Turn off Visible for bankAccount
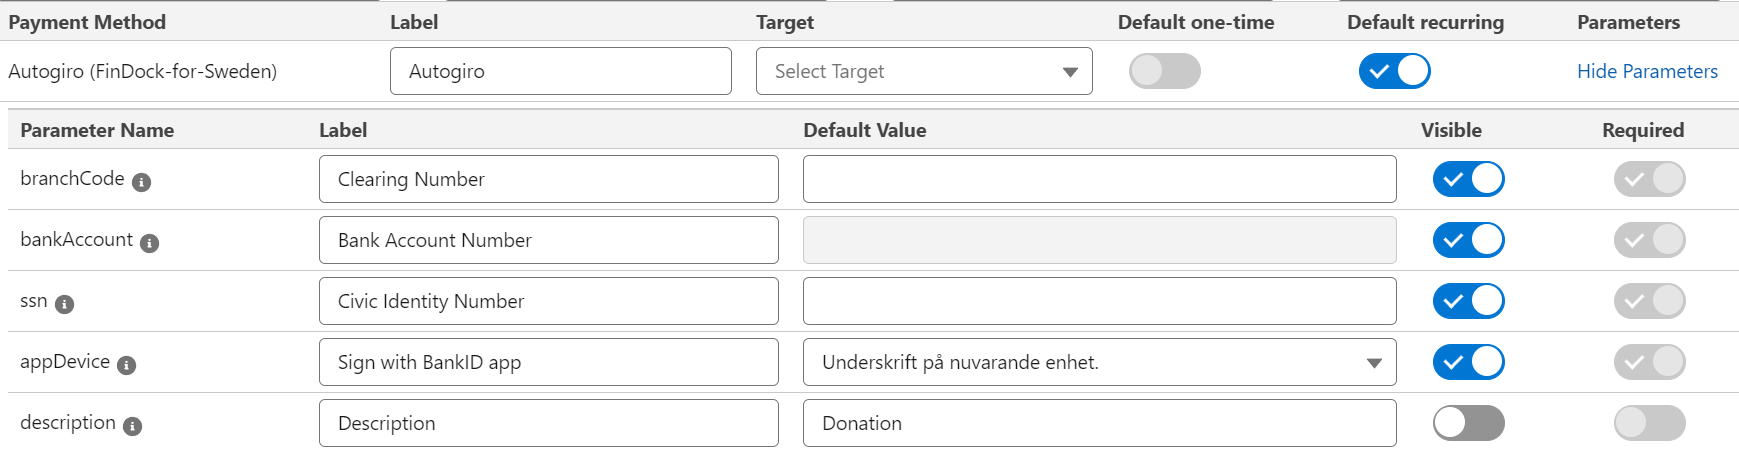This screenshot has height=453, width=1739. coord(1468,240)
